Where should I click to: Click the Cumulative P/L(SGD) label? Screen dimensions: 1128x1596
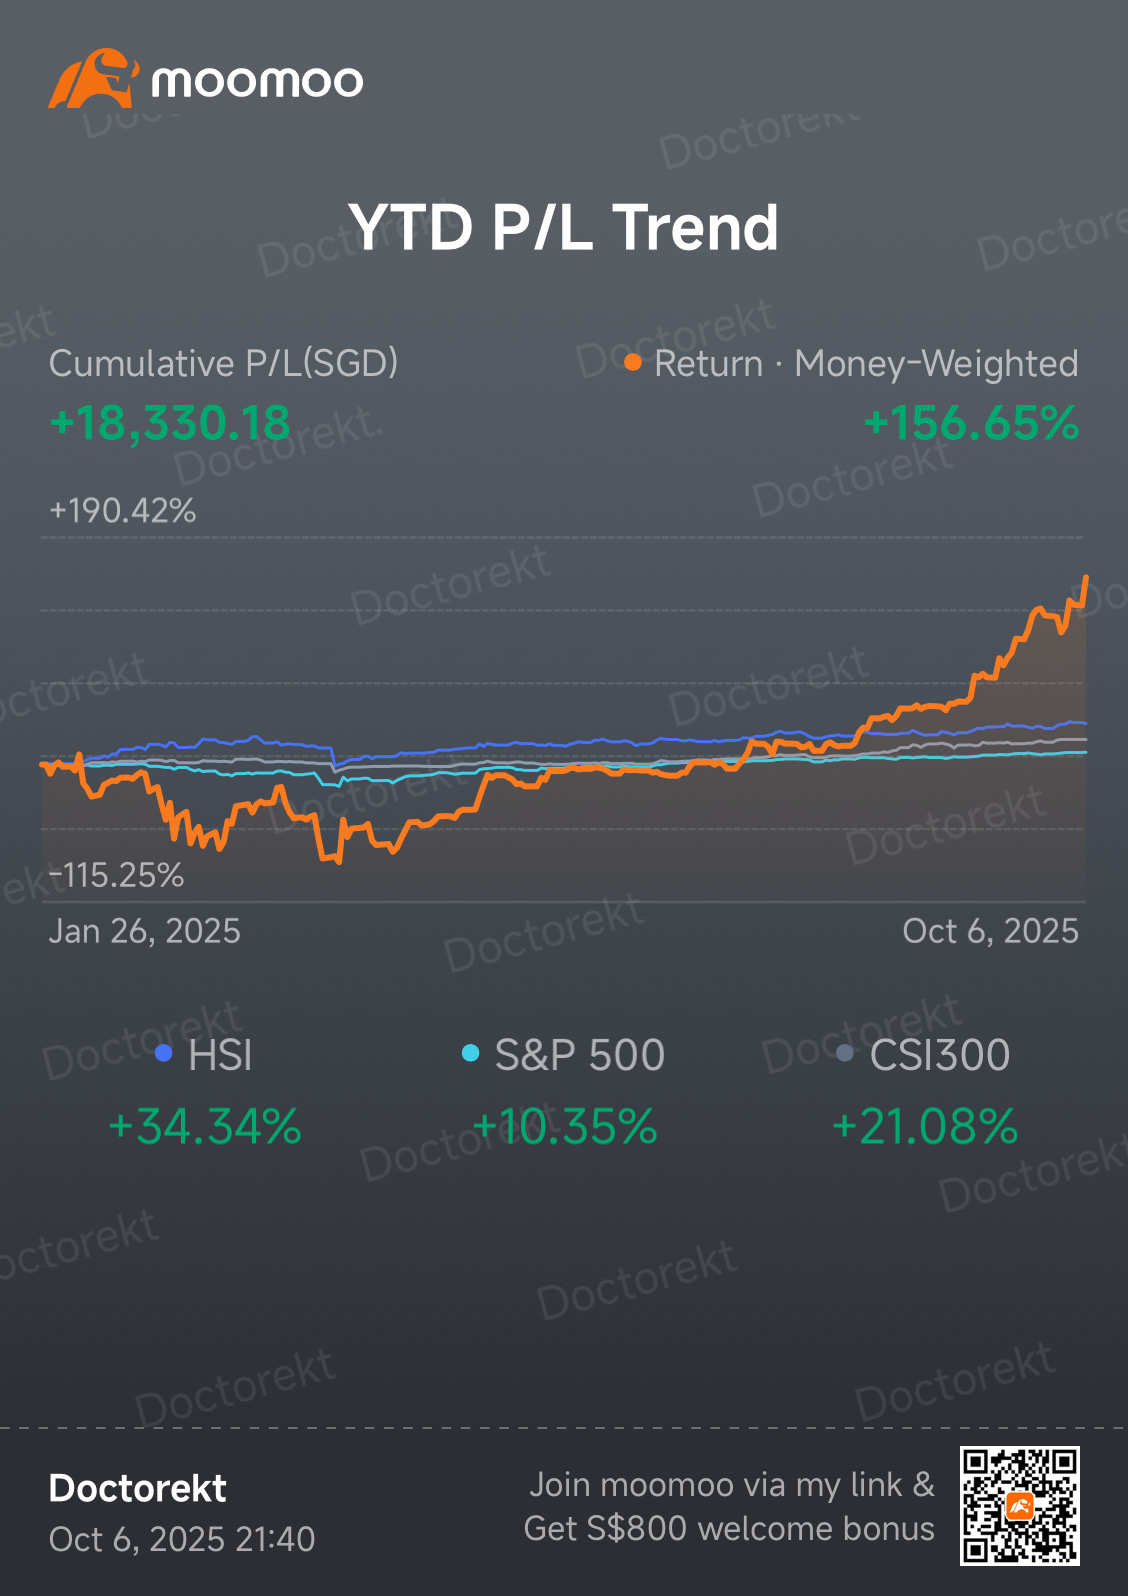click(x=223, y=363)
